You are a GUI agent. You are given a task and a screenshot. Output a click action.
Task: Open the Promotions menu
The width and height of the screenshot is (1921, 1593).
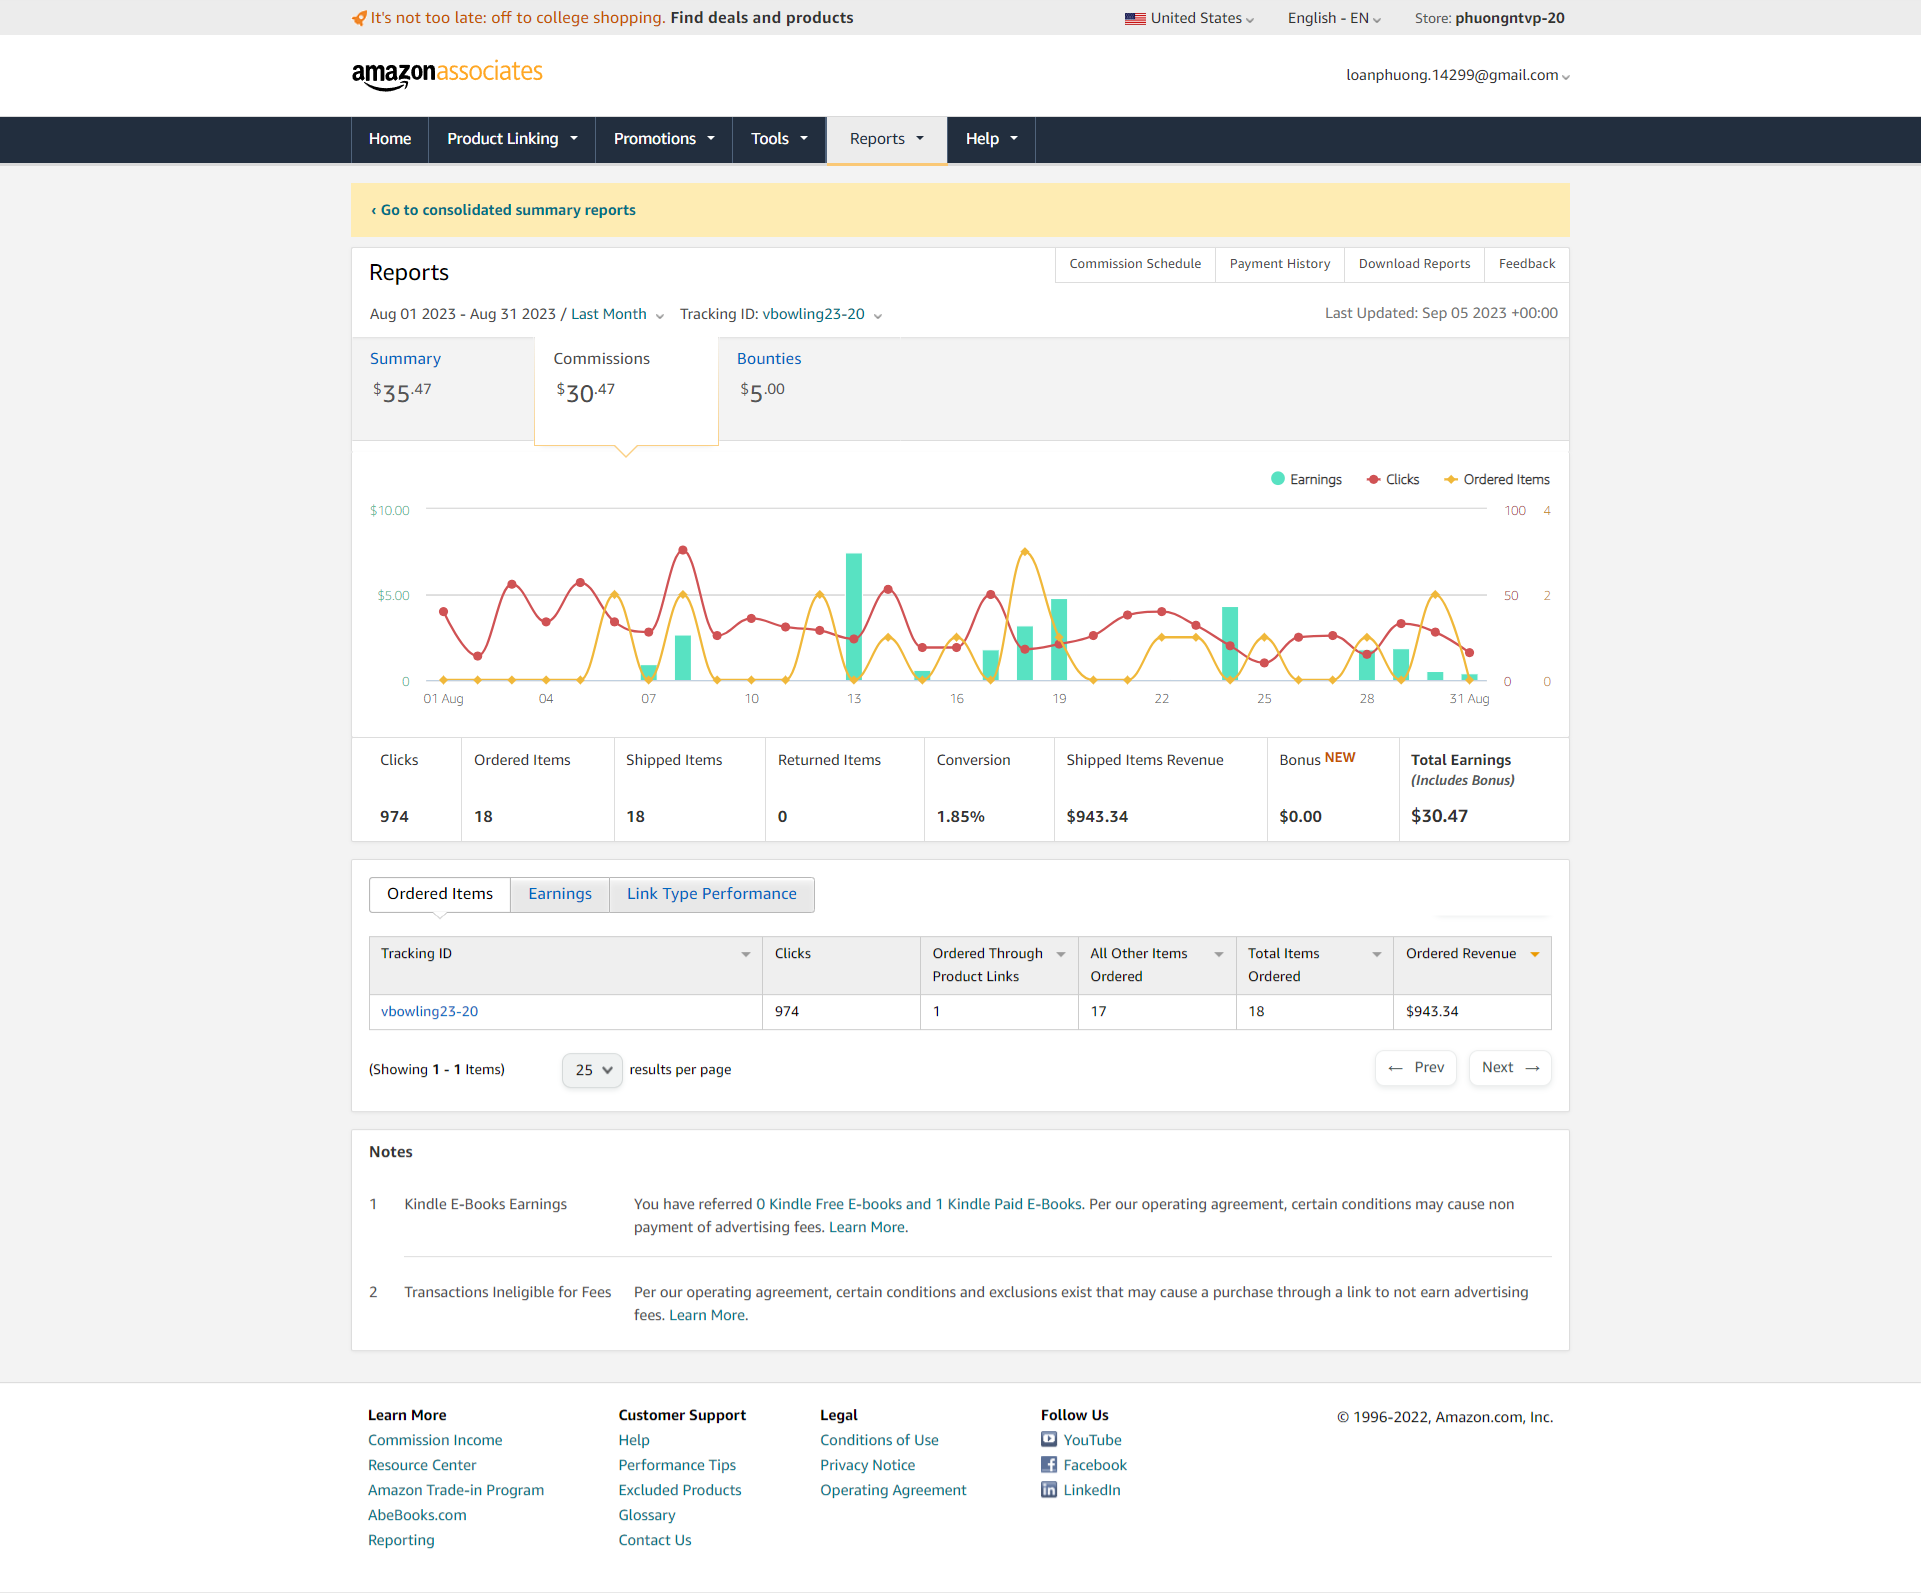tap(664, 139)
